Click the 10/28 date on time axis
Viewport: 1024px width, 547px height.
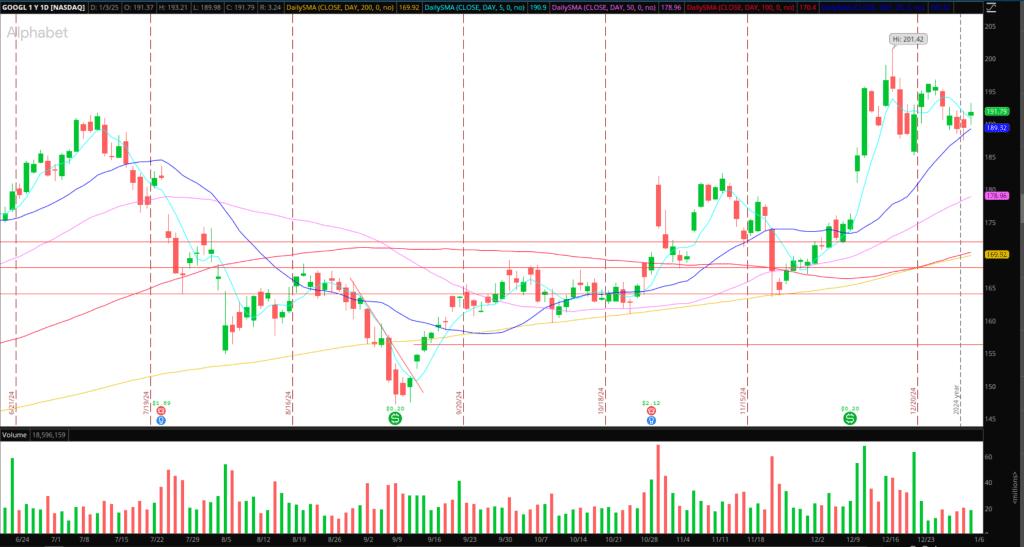tap(649, 540)
